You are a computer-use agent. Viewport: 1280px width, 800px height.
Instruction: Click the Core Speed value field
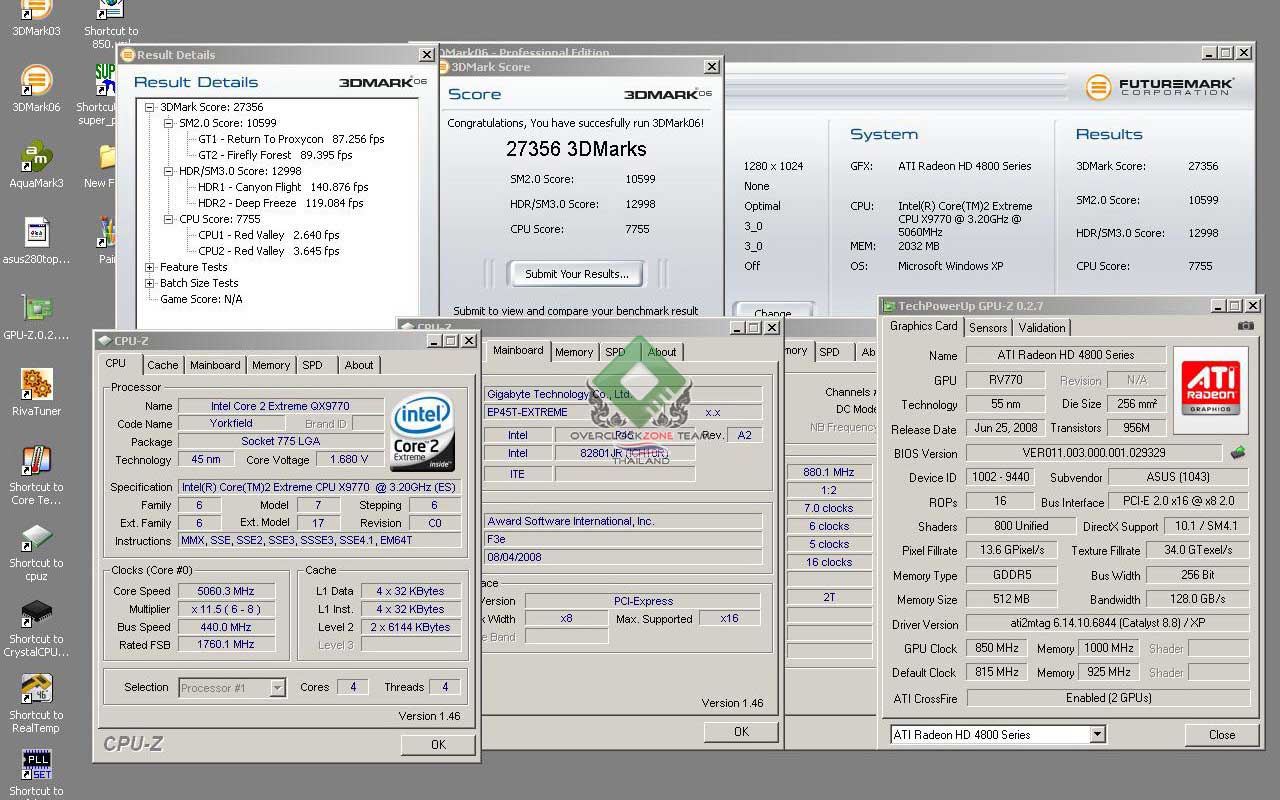click(227, 591)
